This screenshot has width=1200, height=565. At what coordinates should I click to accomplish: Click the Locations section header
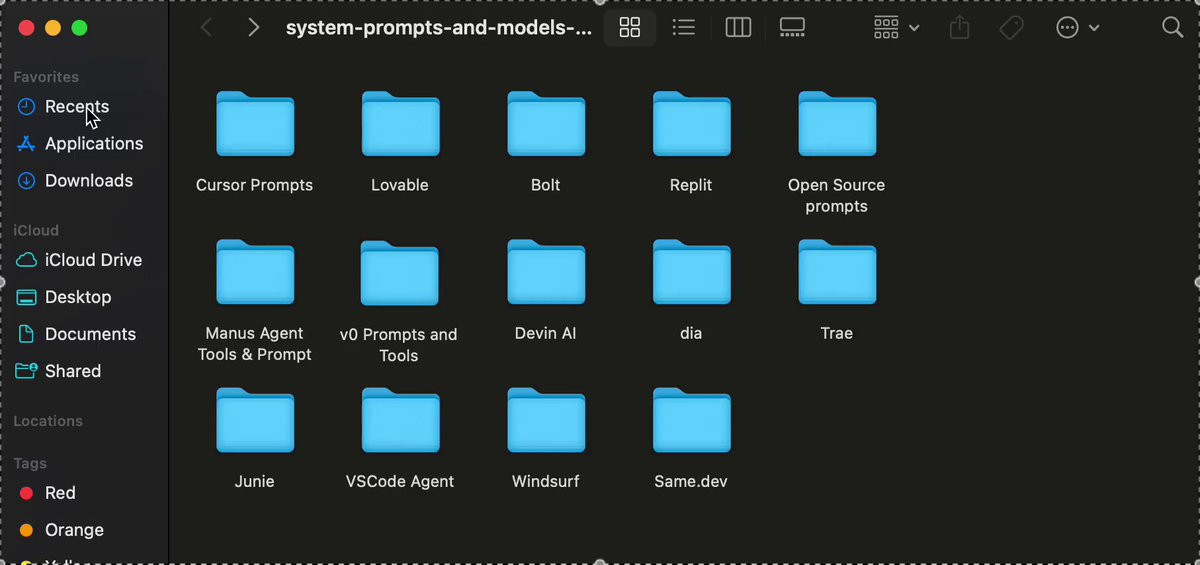(48, 421)
